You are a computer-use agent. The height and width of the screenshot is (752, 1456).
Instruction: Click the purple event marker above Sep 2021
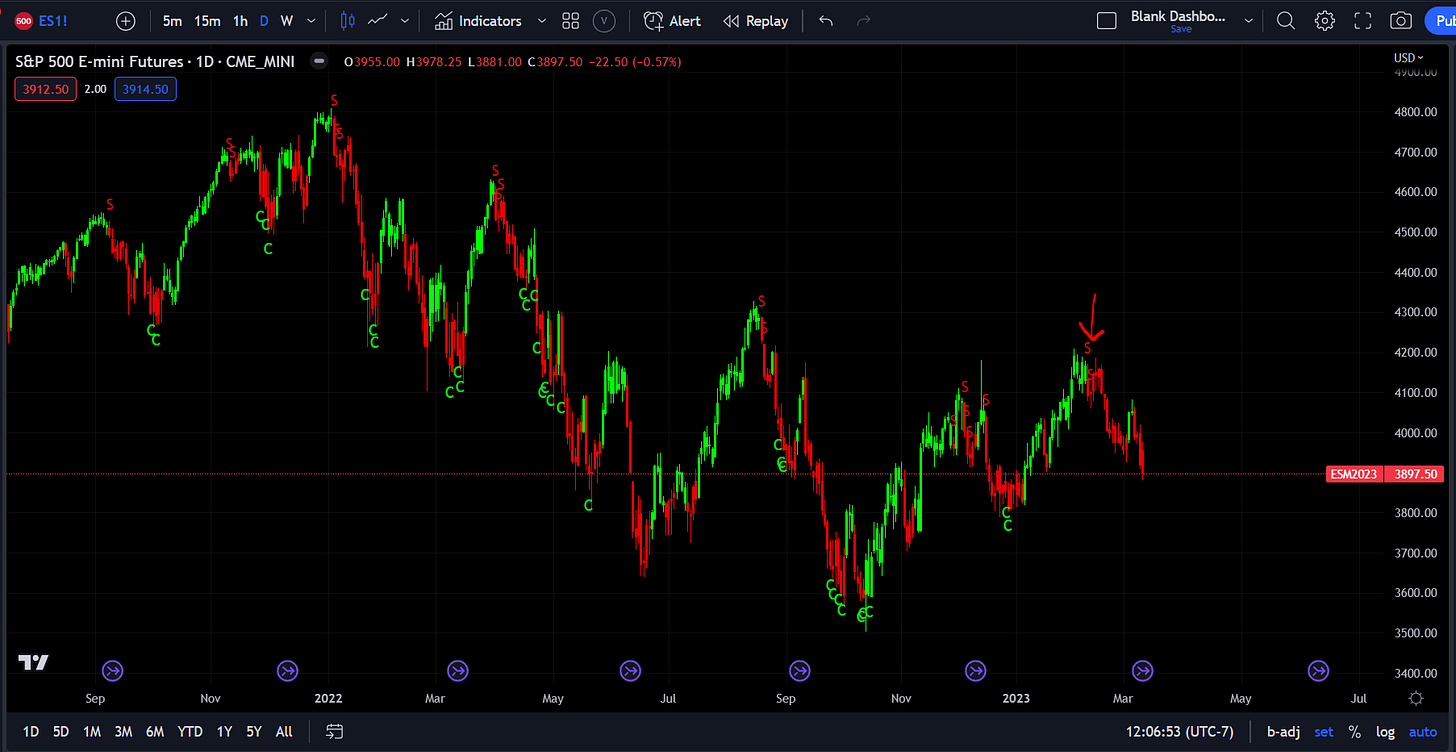113,671
